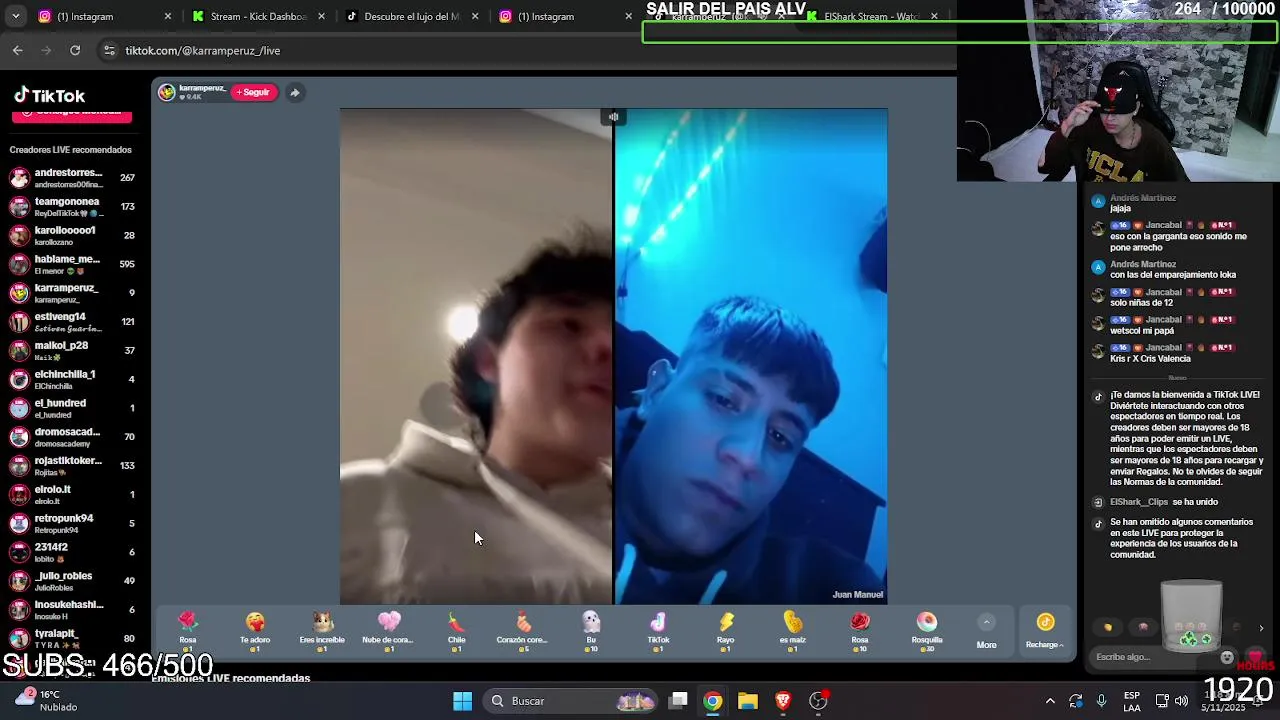Open Windows Start menu
Screen dimensions: 1280x720
[x=462, y=701]
